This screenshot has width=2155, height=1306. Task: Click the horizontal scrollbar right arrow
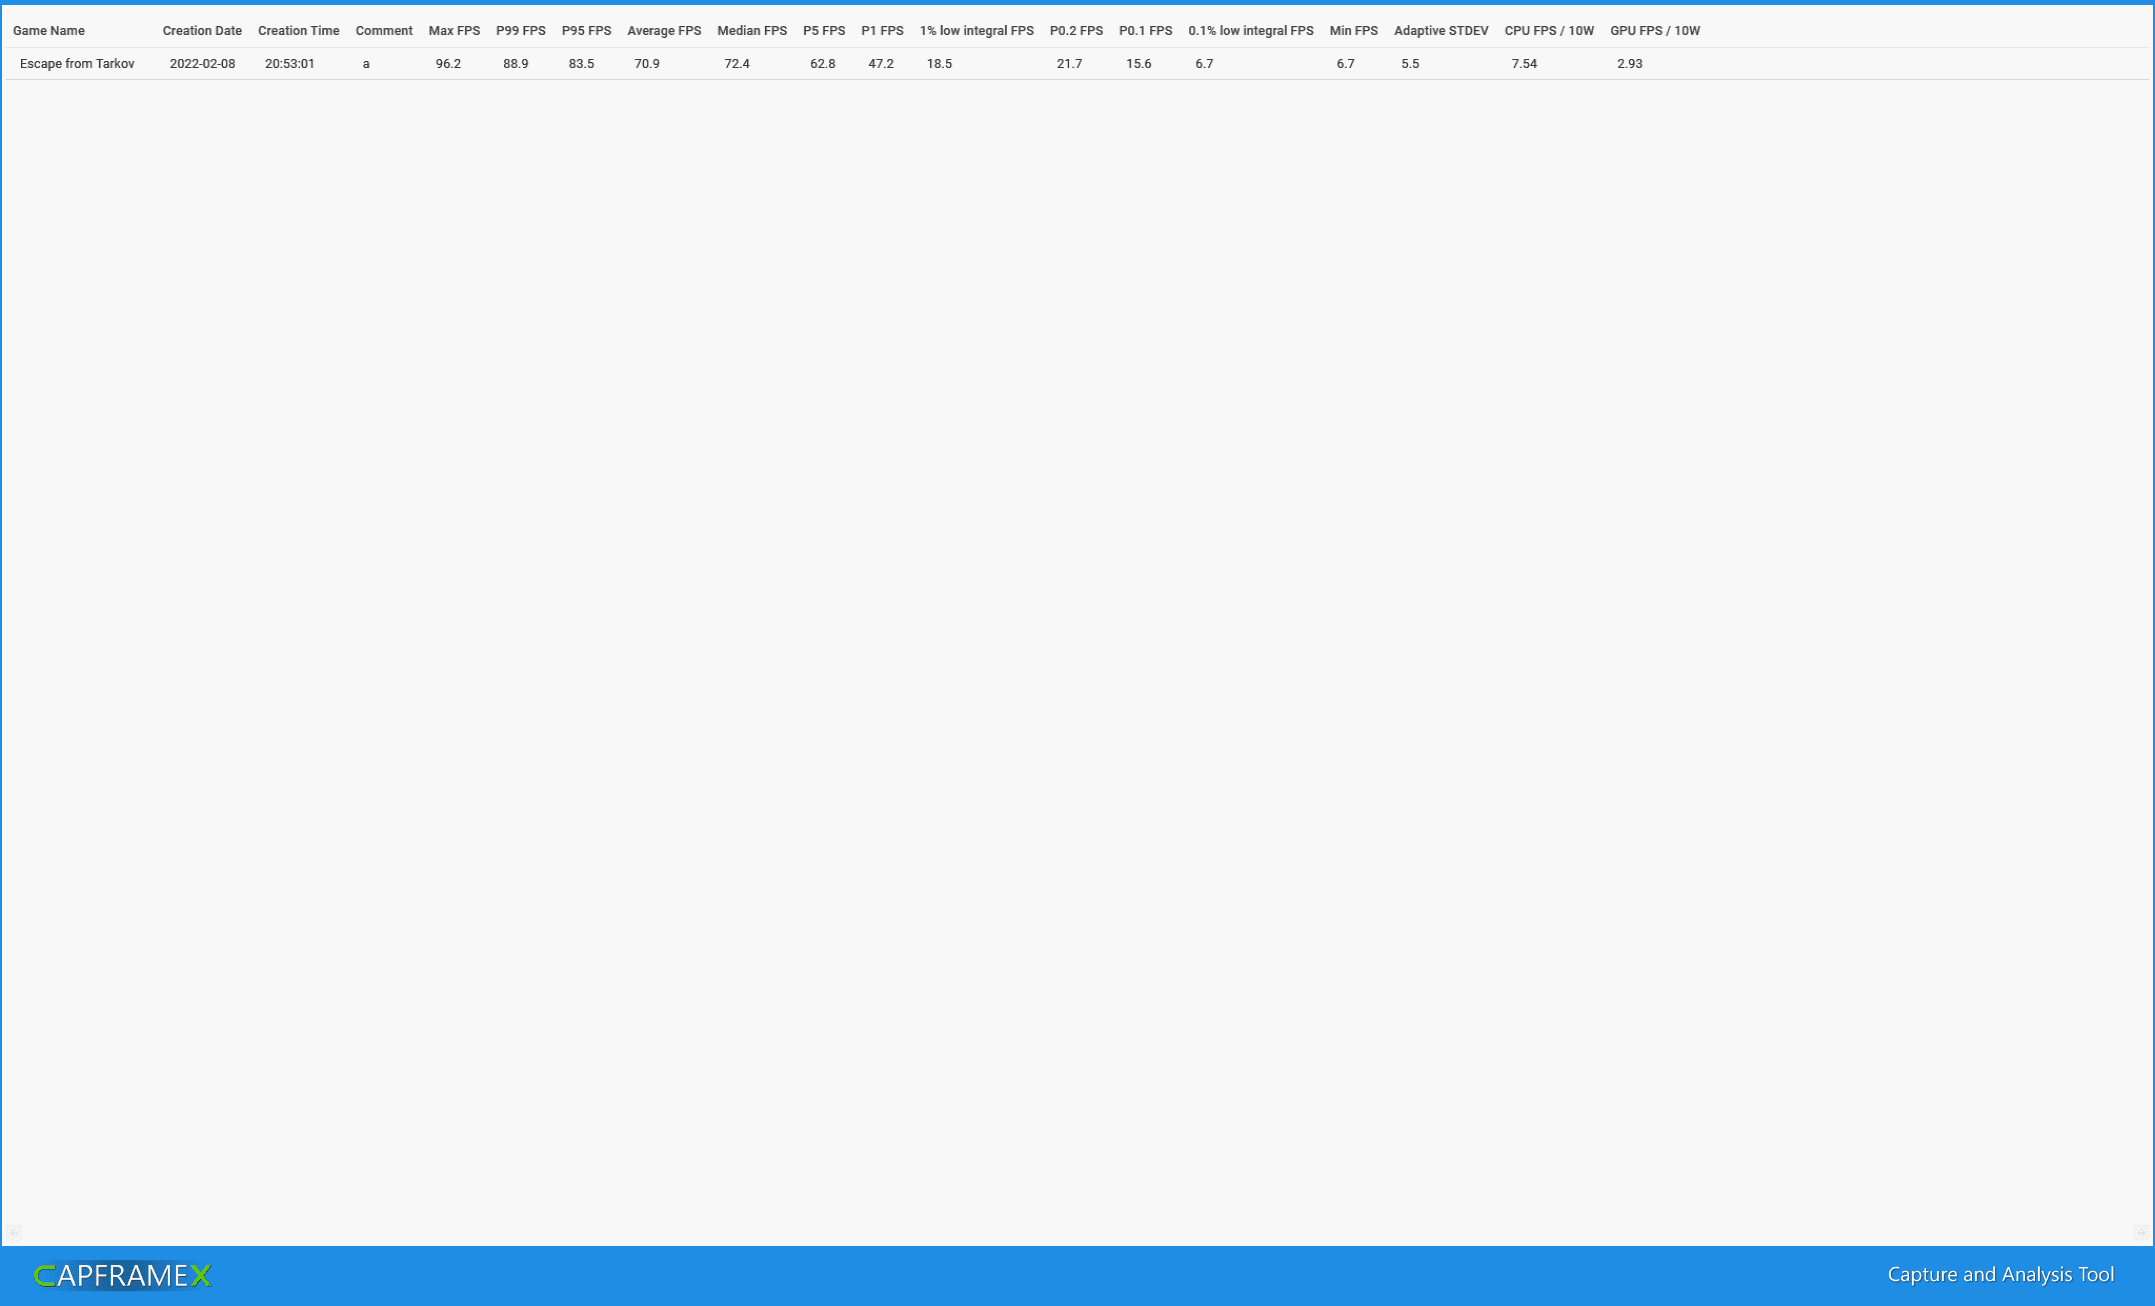(x=2140, y=1233)
